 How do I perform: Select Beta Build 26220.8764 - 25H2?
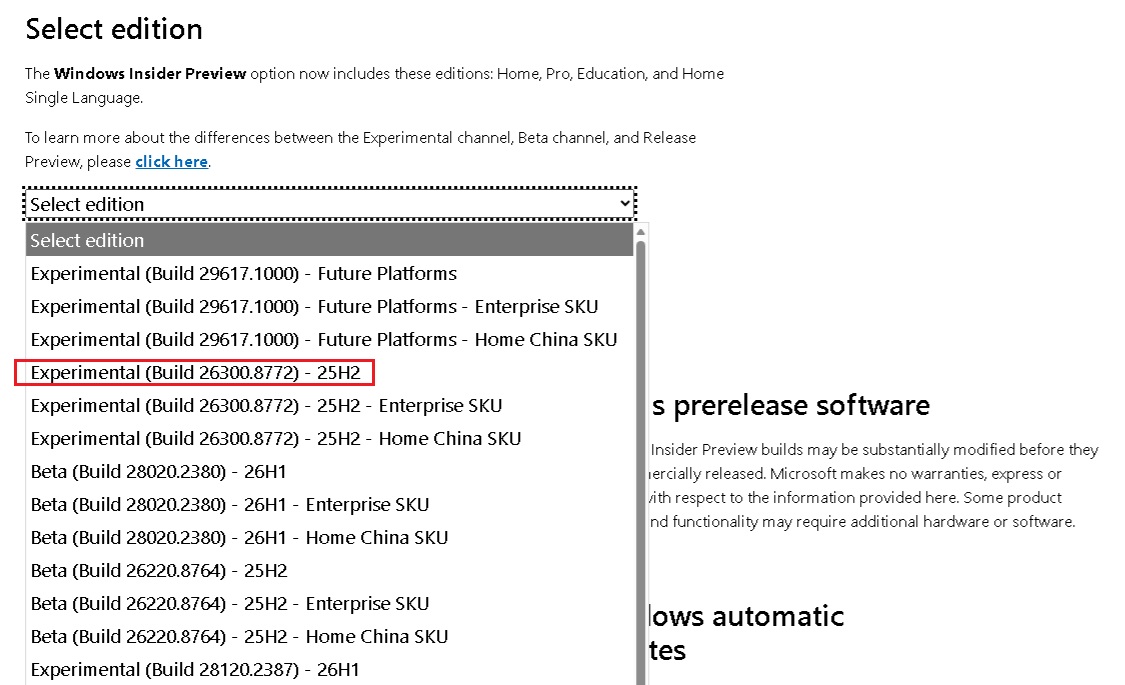(329, 570)
